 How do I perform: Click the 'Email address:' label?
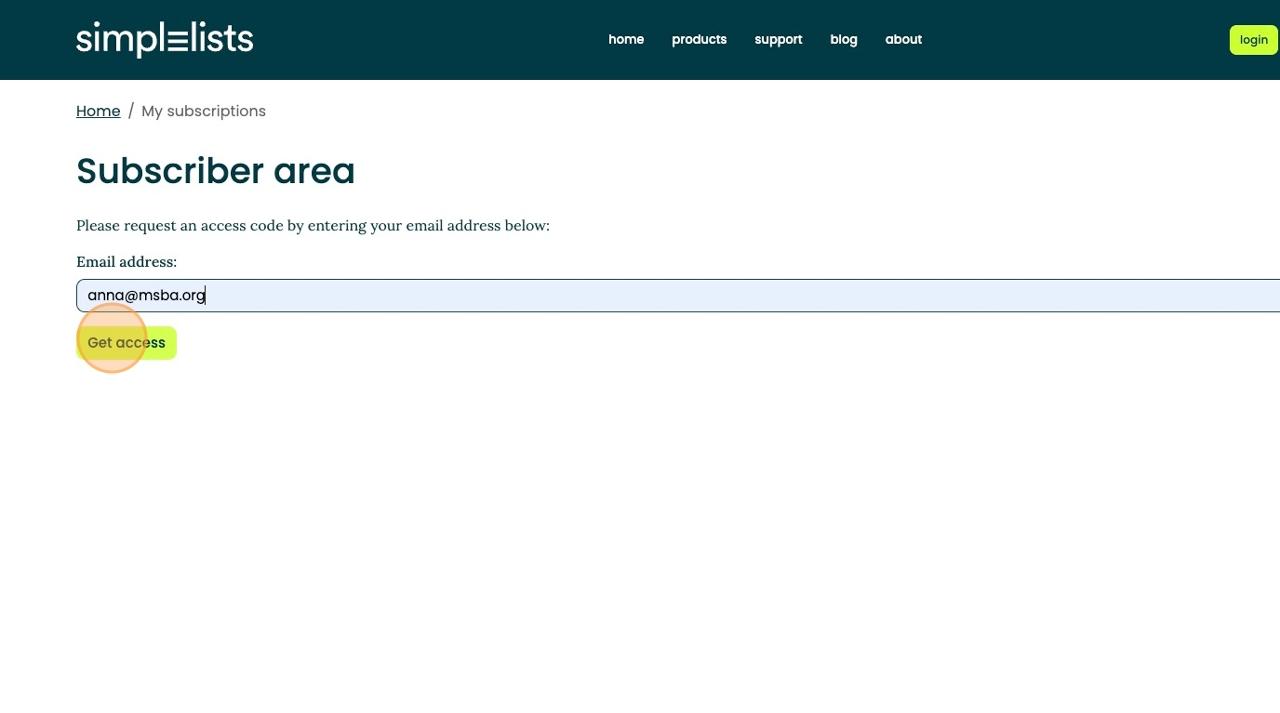coord(126,262)
